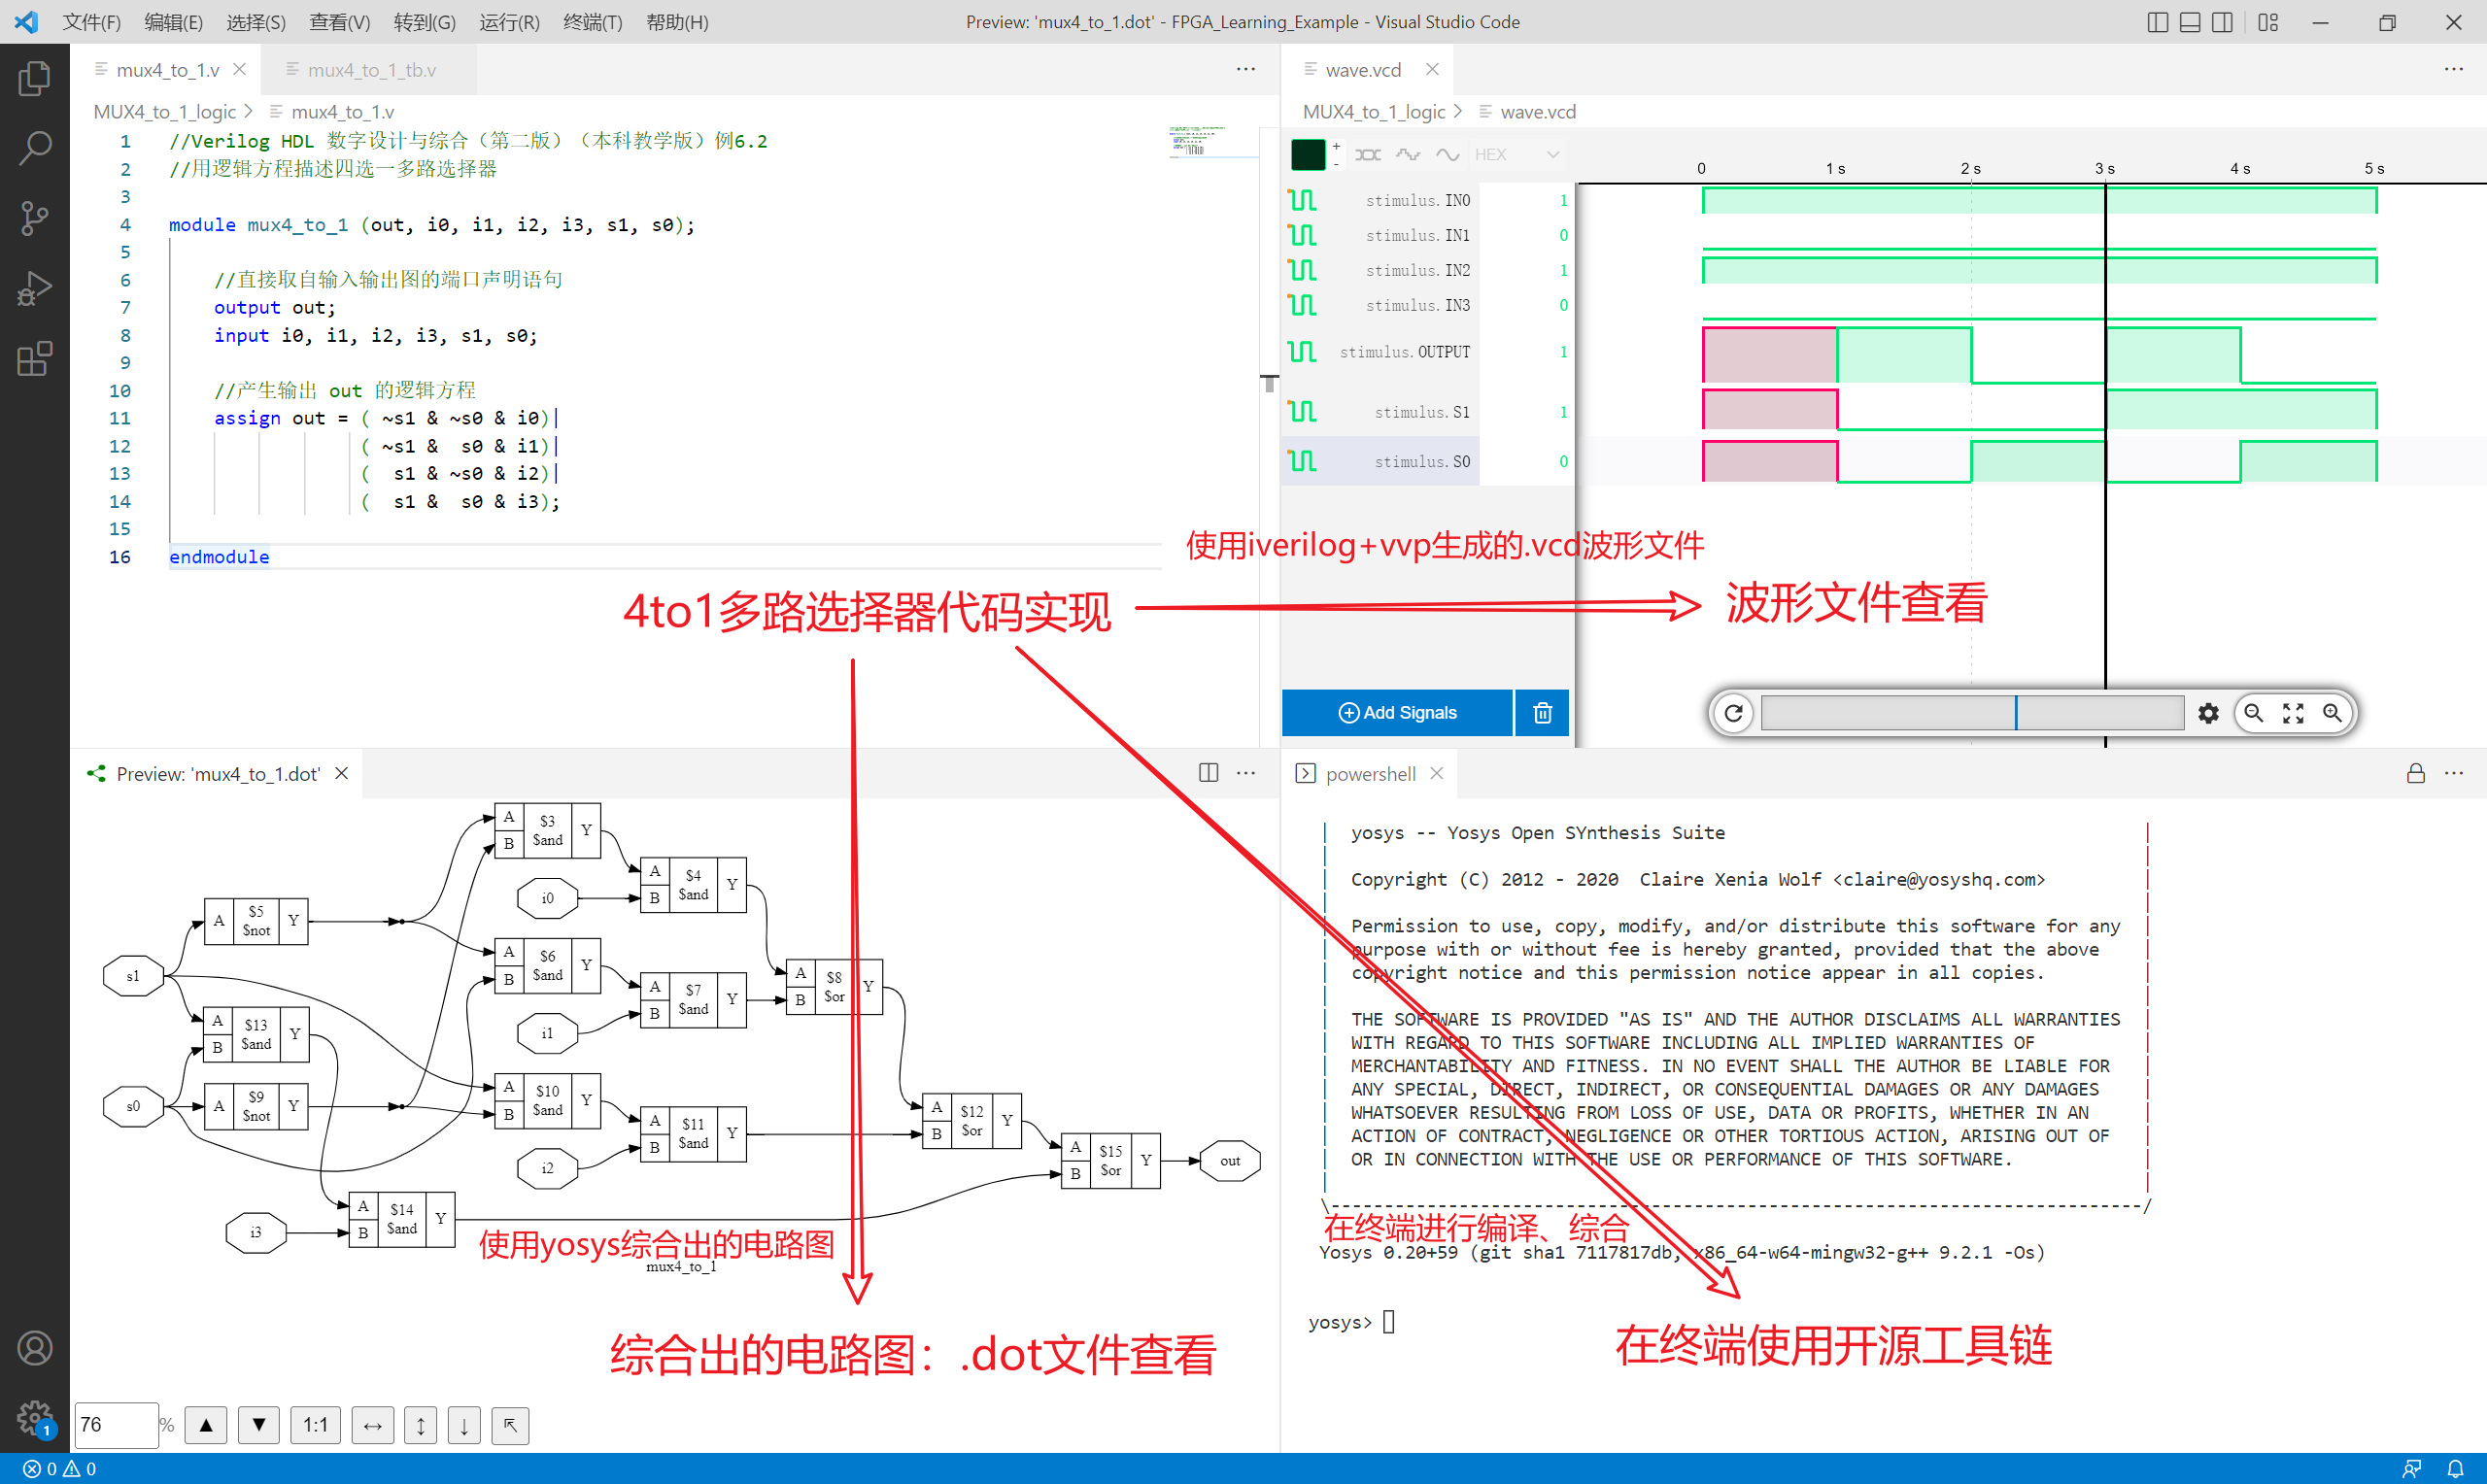Close the wave.vcd tab
This screenshot has height=1484, width=2487.
tap(1432, 69)
